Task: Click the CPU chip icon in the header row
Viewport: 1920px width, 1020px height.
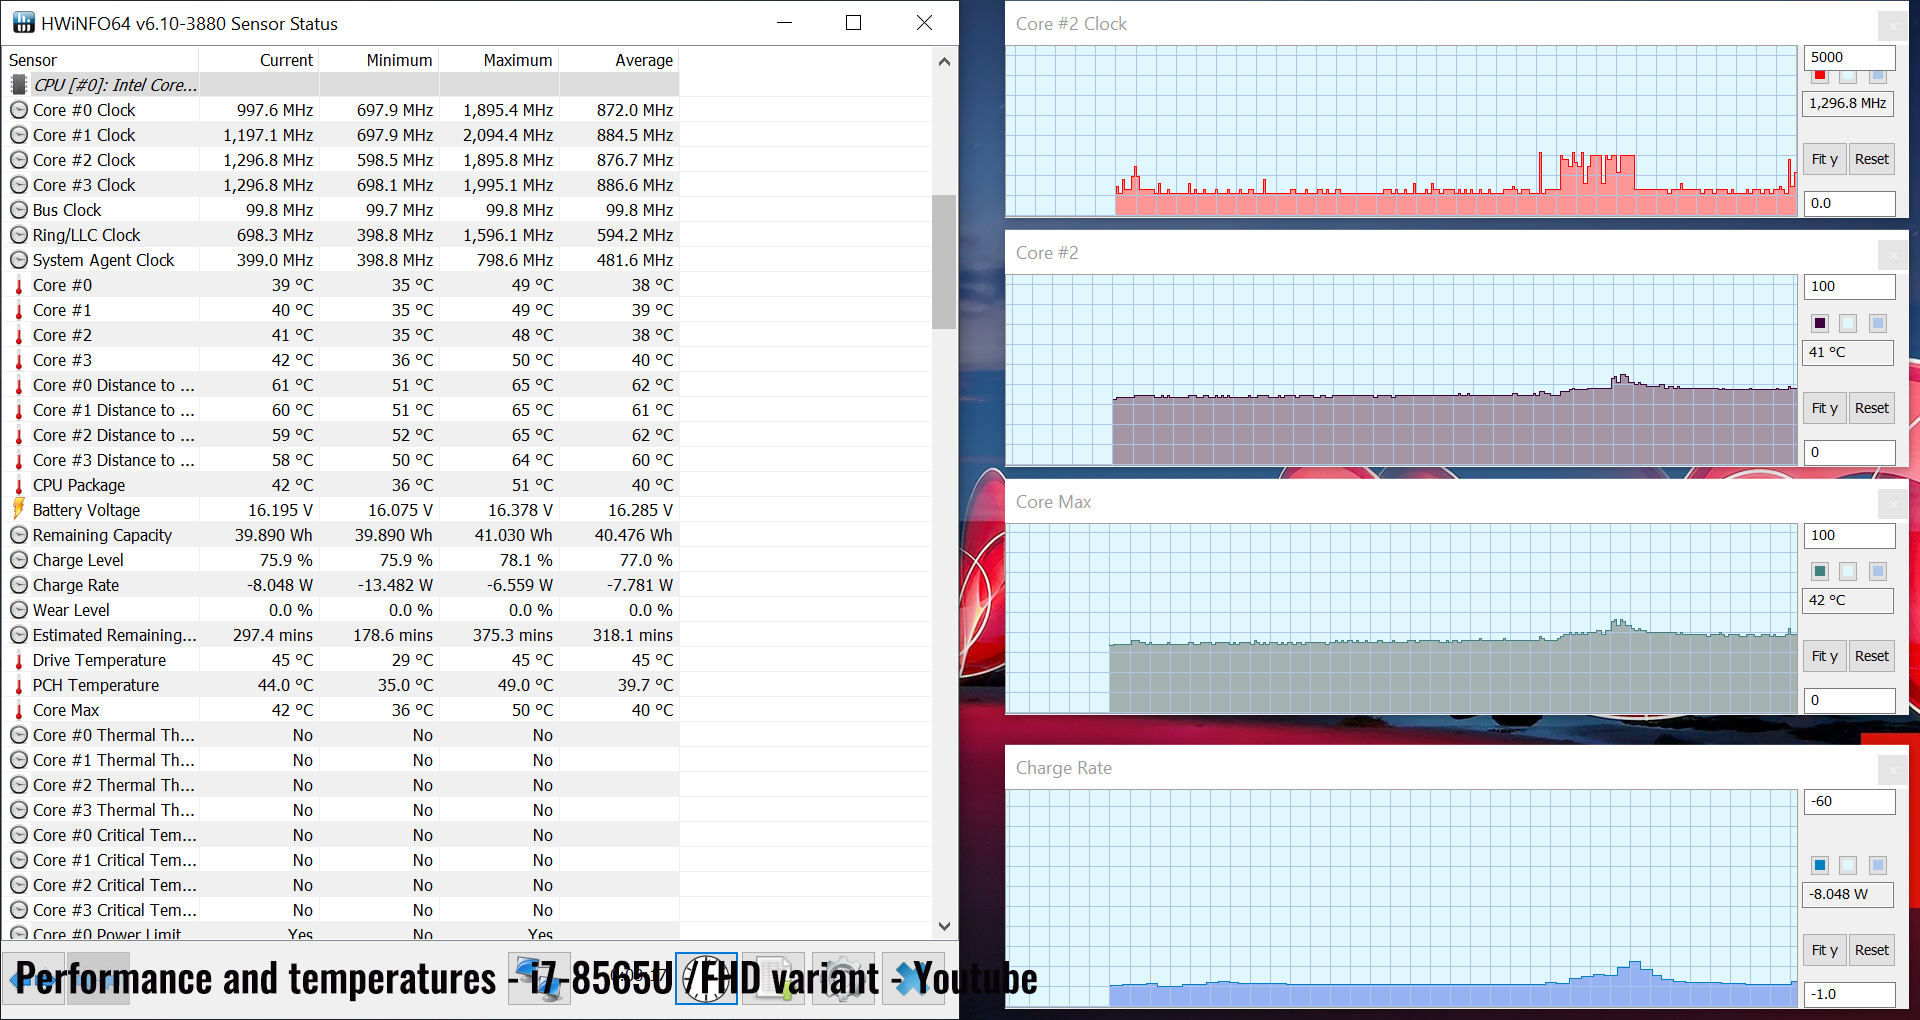Action: tap(19, 85)
